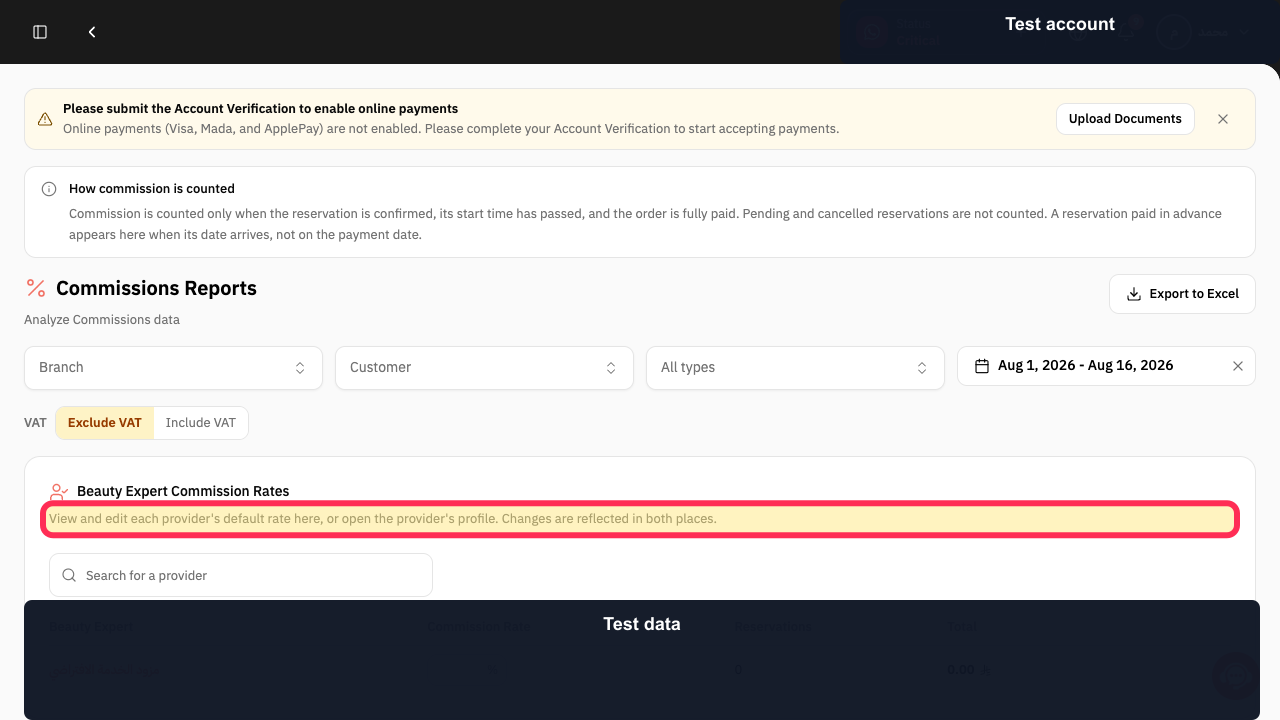Click the info icon beside How commission is counted
1280x720 pixels.
(49, 189)
